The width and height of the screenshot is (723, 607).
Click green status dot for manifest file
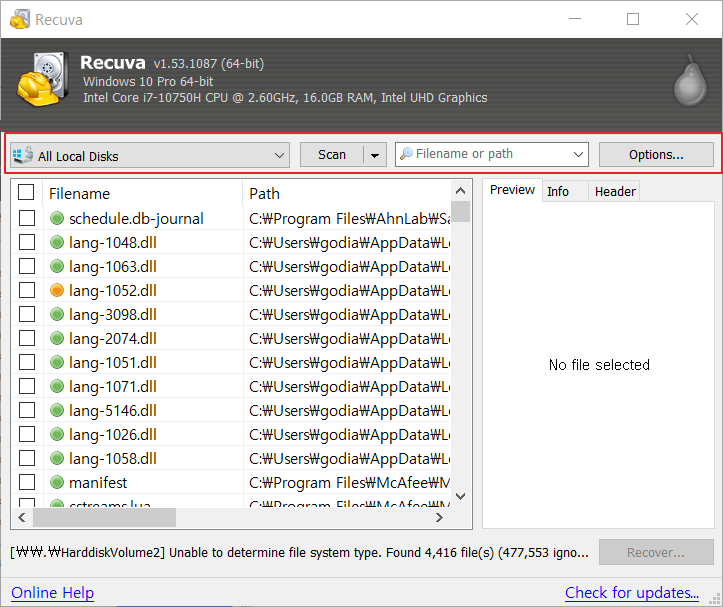point(57,482)
